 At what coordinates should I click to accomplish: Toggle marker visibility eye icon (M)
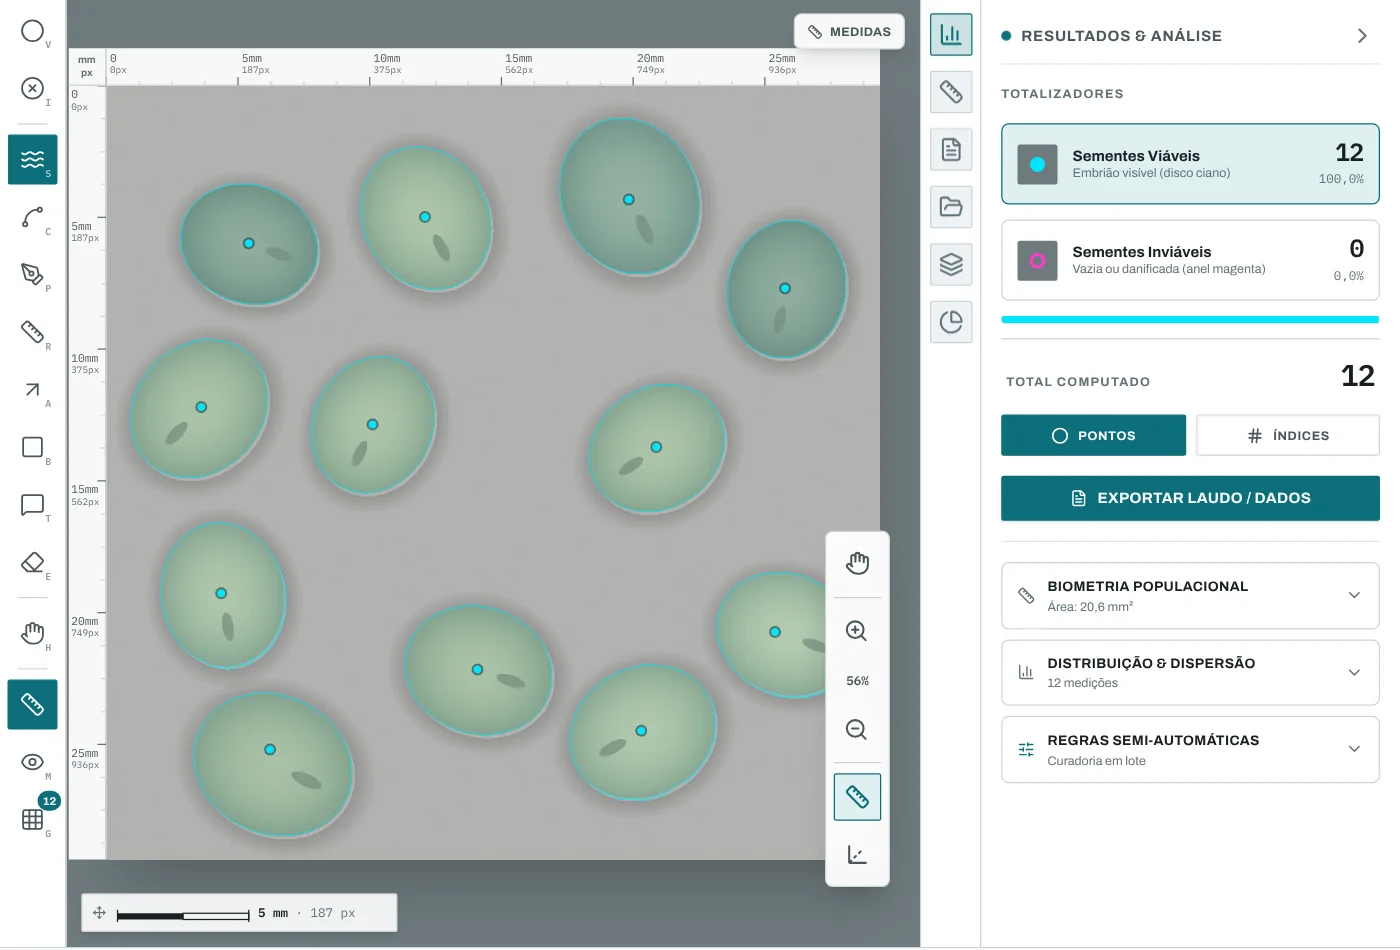32,762
